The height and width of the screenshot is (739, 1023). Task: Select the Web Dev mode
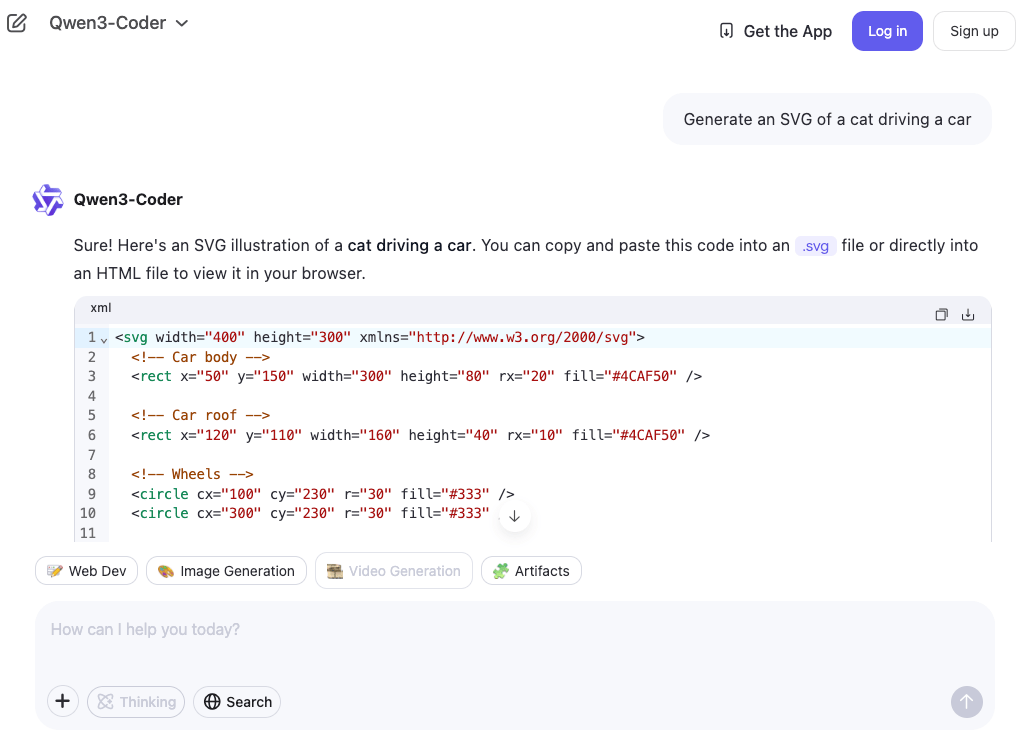pos(86,571)
